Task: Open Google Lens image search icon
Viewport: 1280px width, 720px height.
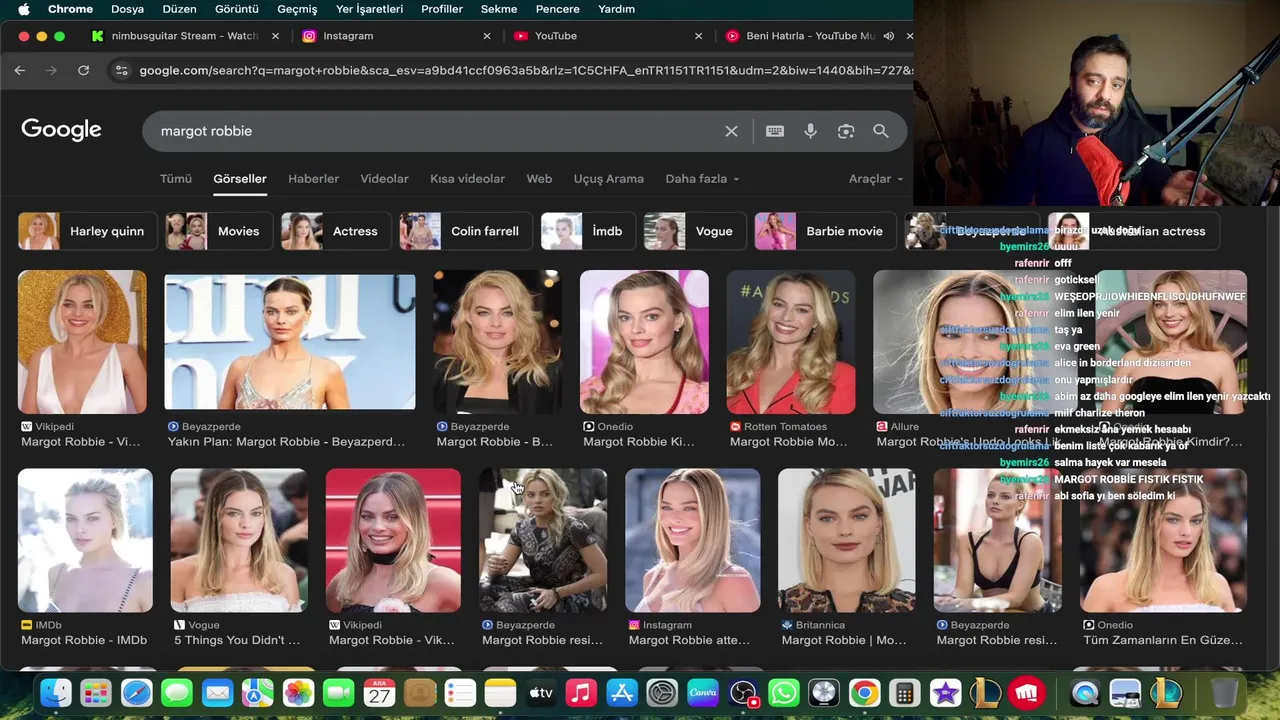Action: (x=846, y=131)
